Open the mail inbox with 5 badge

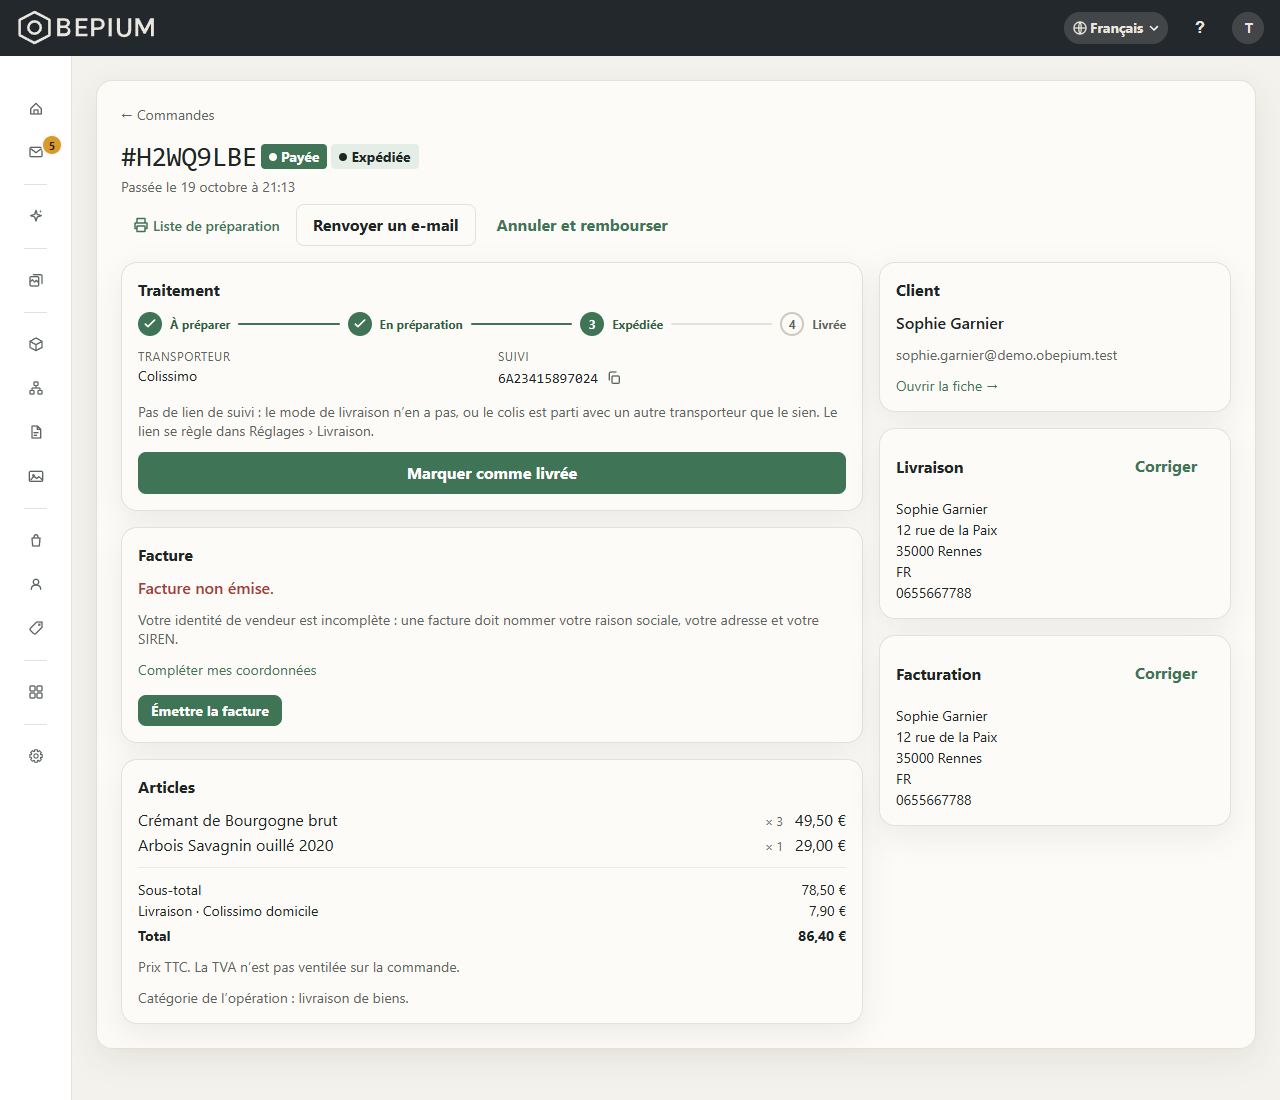[36, 152]
